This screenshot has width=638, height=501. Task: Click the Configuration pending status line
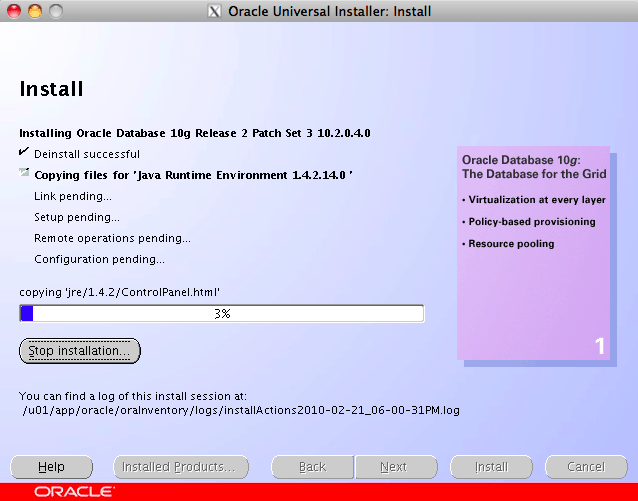click(99, 259)
